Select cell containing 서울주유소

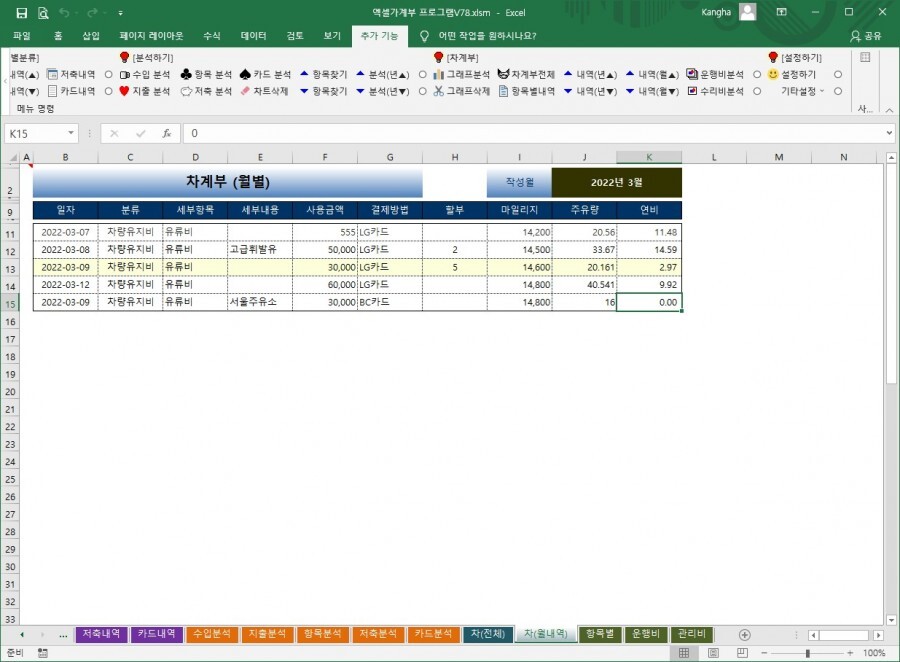[260, 302]
